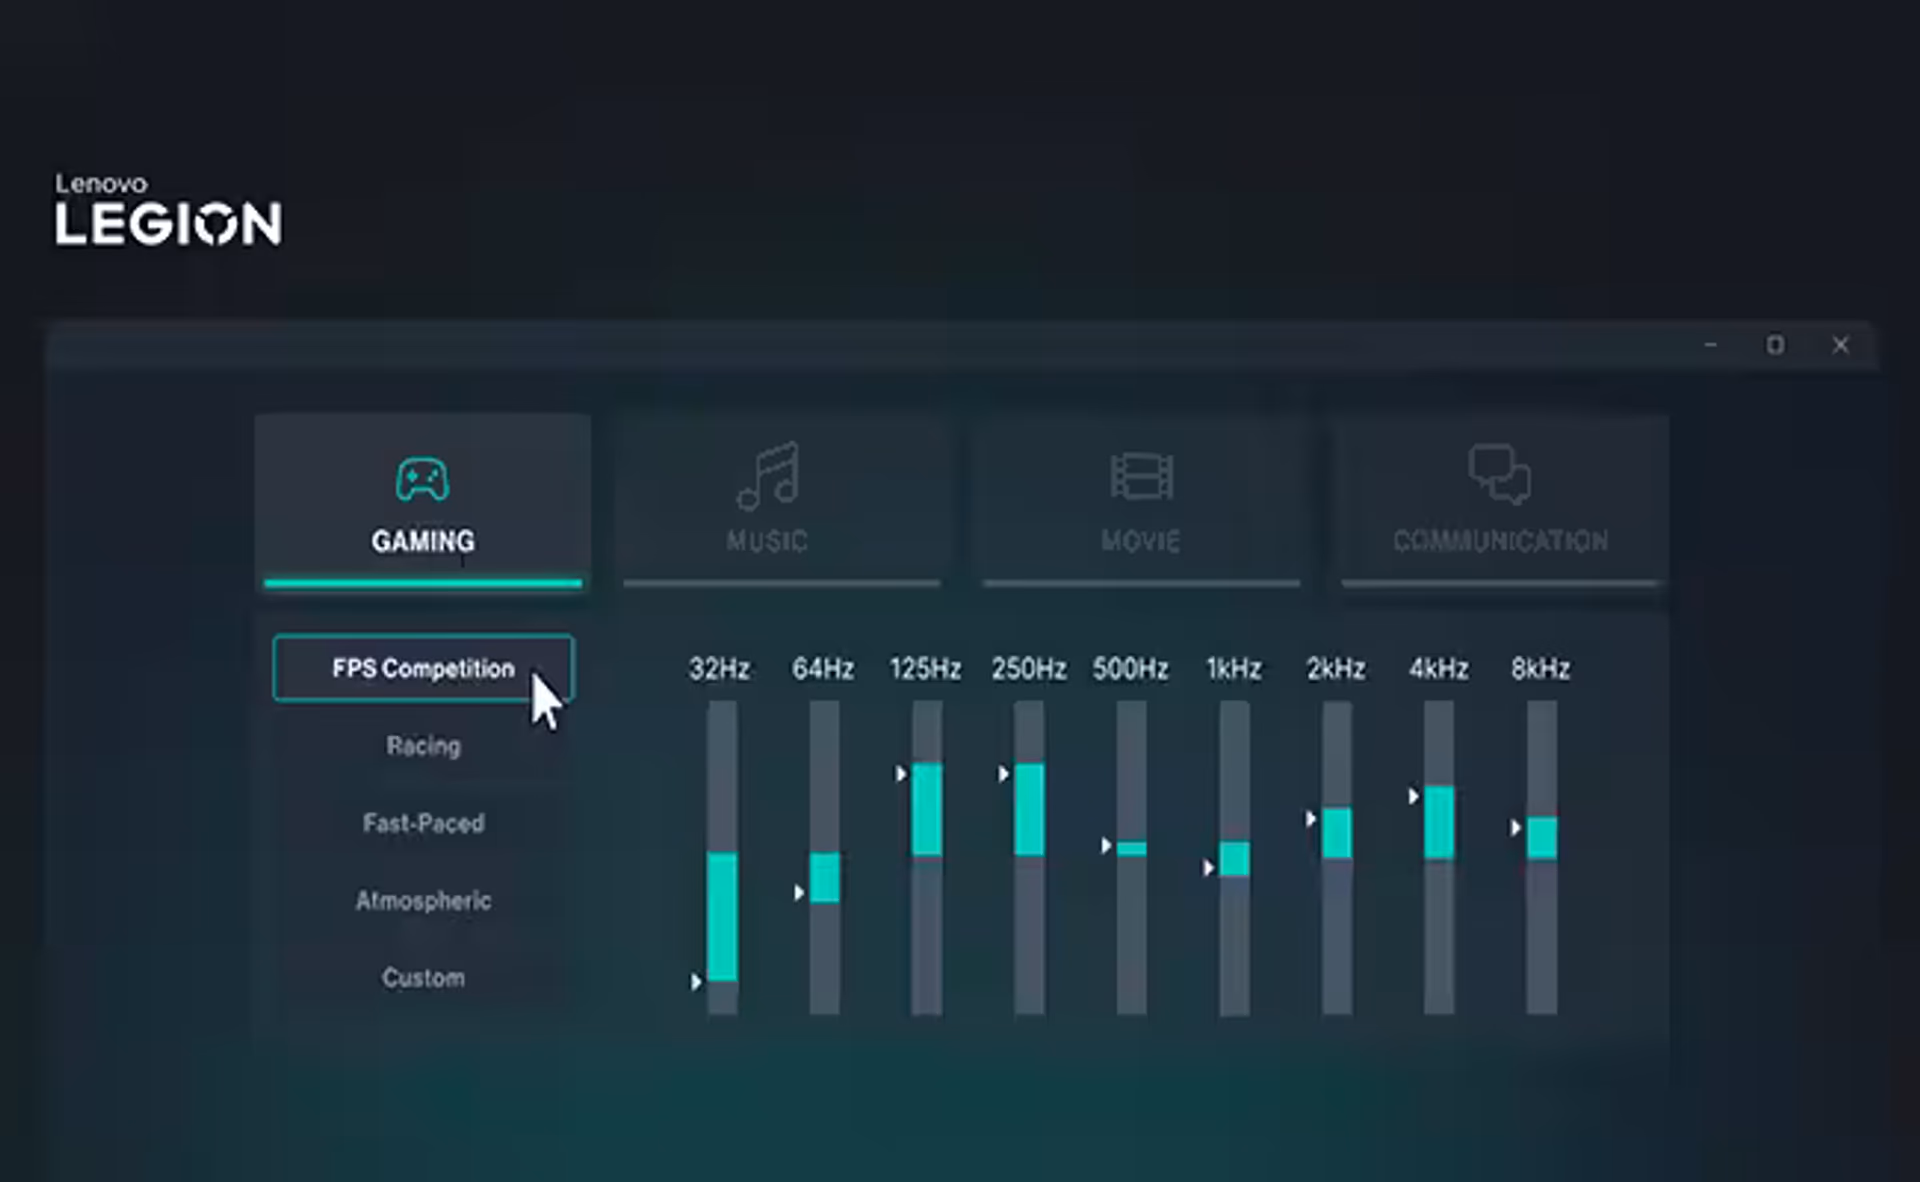The image size is (1920, 1182).
Task: Click the Movie film strip icon
Action: tap(1141, 476)
